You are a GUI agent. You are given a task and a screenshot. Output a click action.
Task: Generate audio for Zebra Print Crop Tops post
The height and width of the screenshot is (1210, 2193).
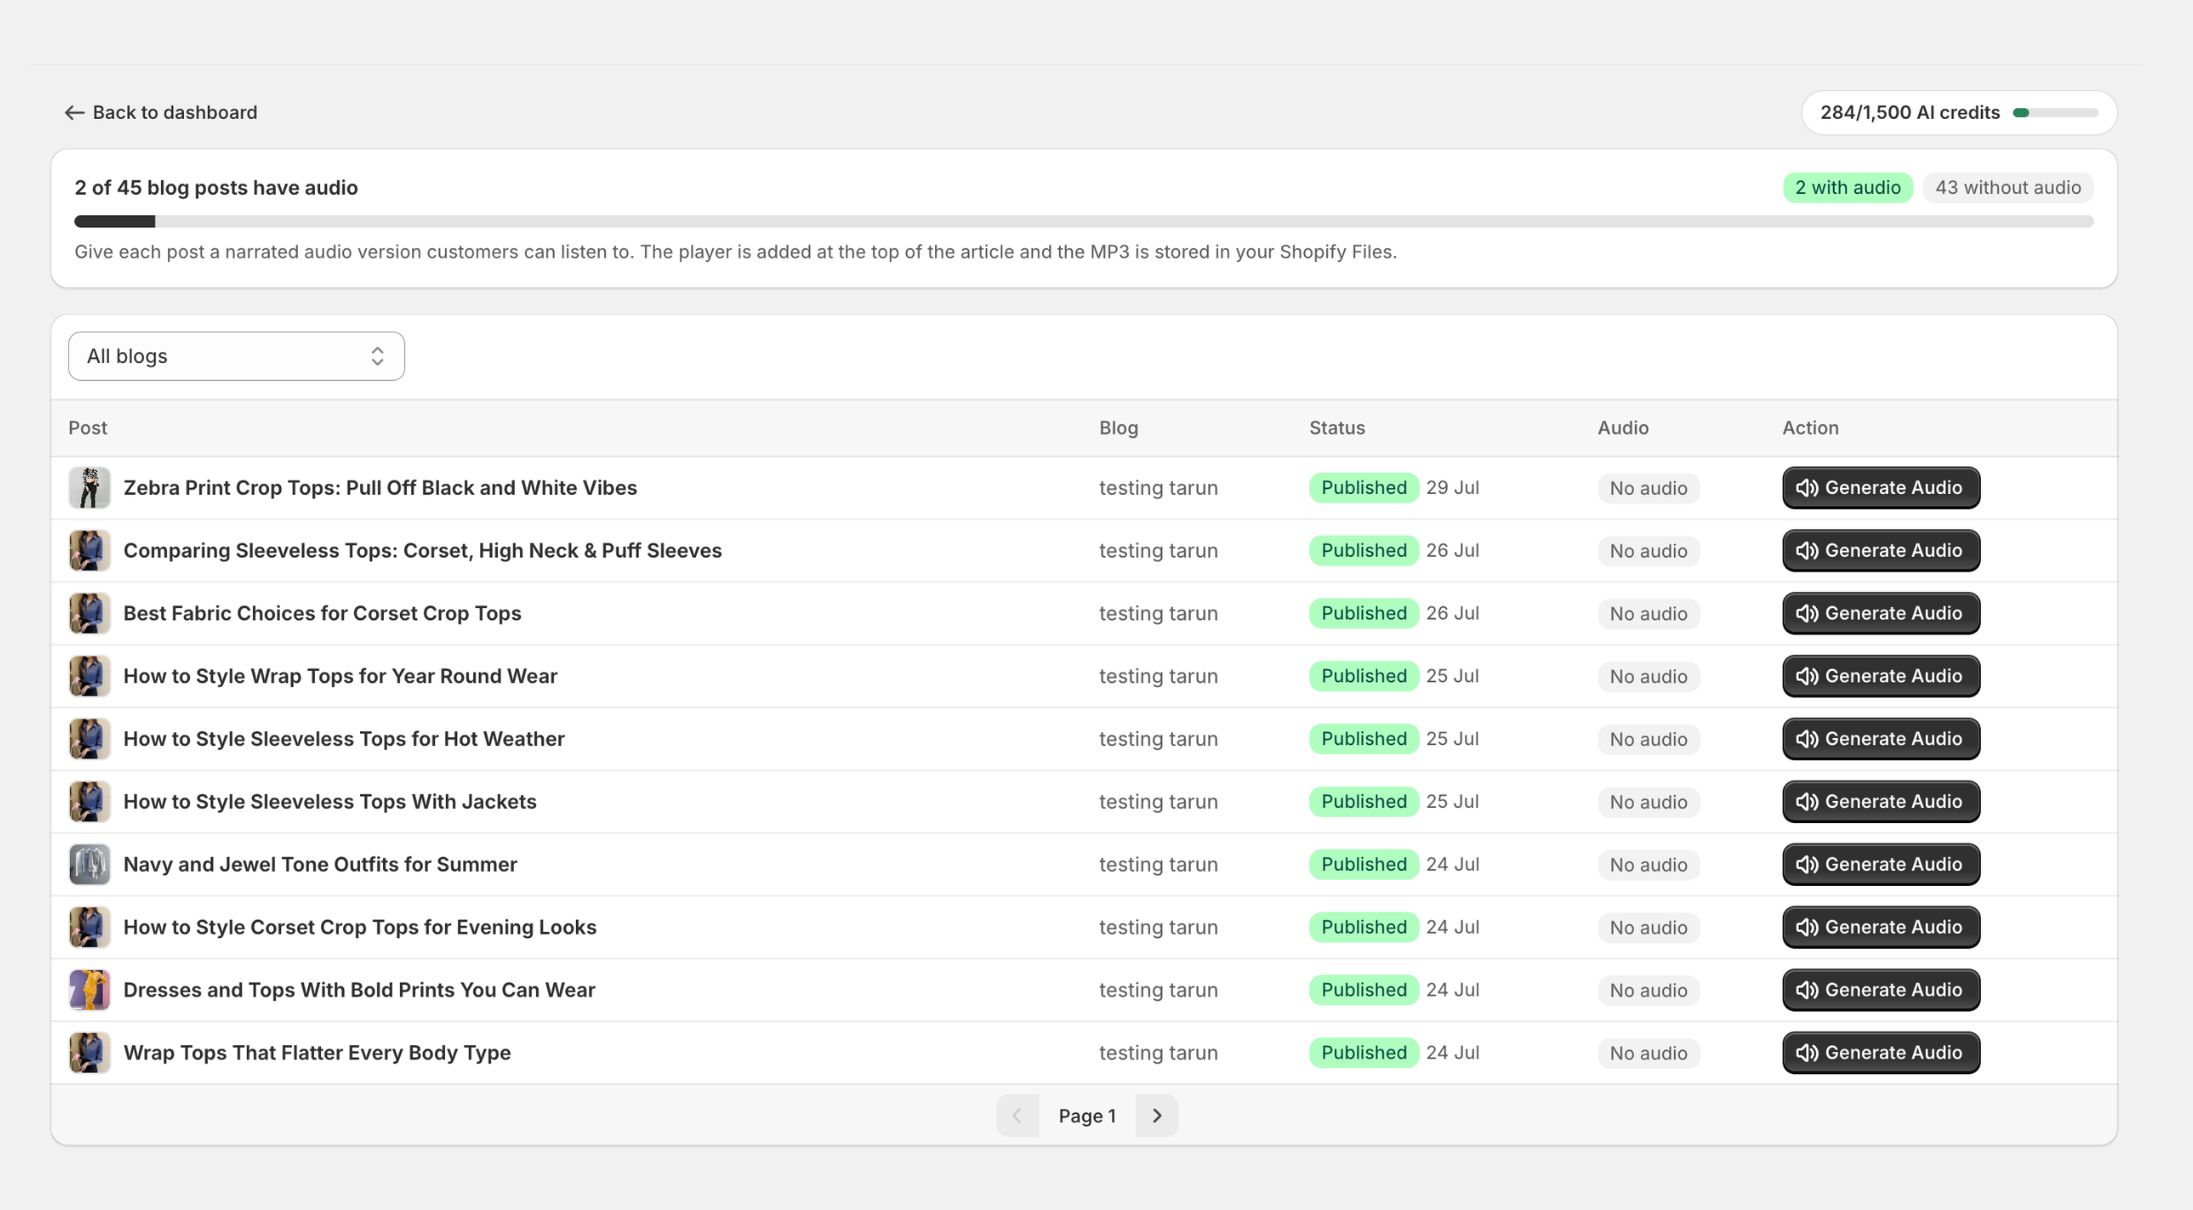click(1881, 488)
